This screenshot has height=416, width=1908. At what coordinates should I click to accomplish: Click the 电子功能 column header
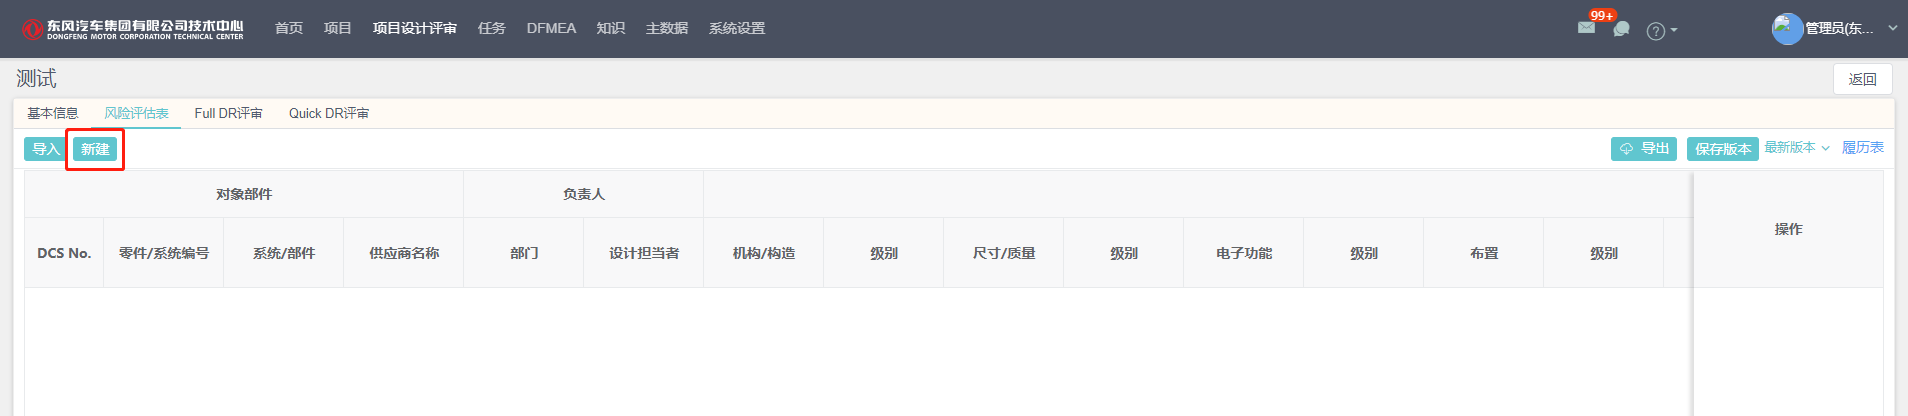(1244, 253)
